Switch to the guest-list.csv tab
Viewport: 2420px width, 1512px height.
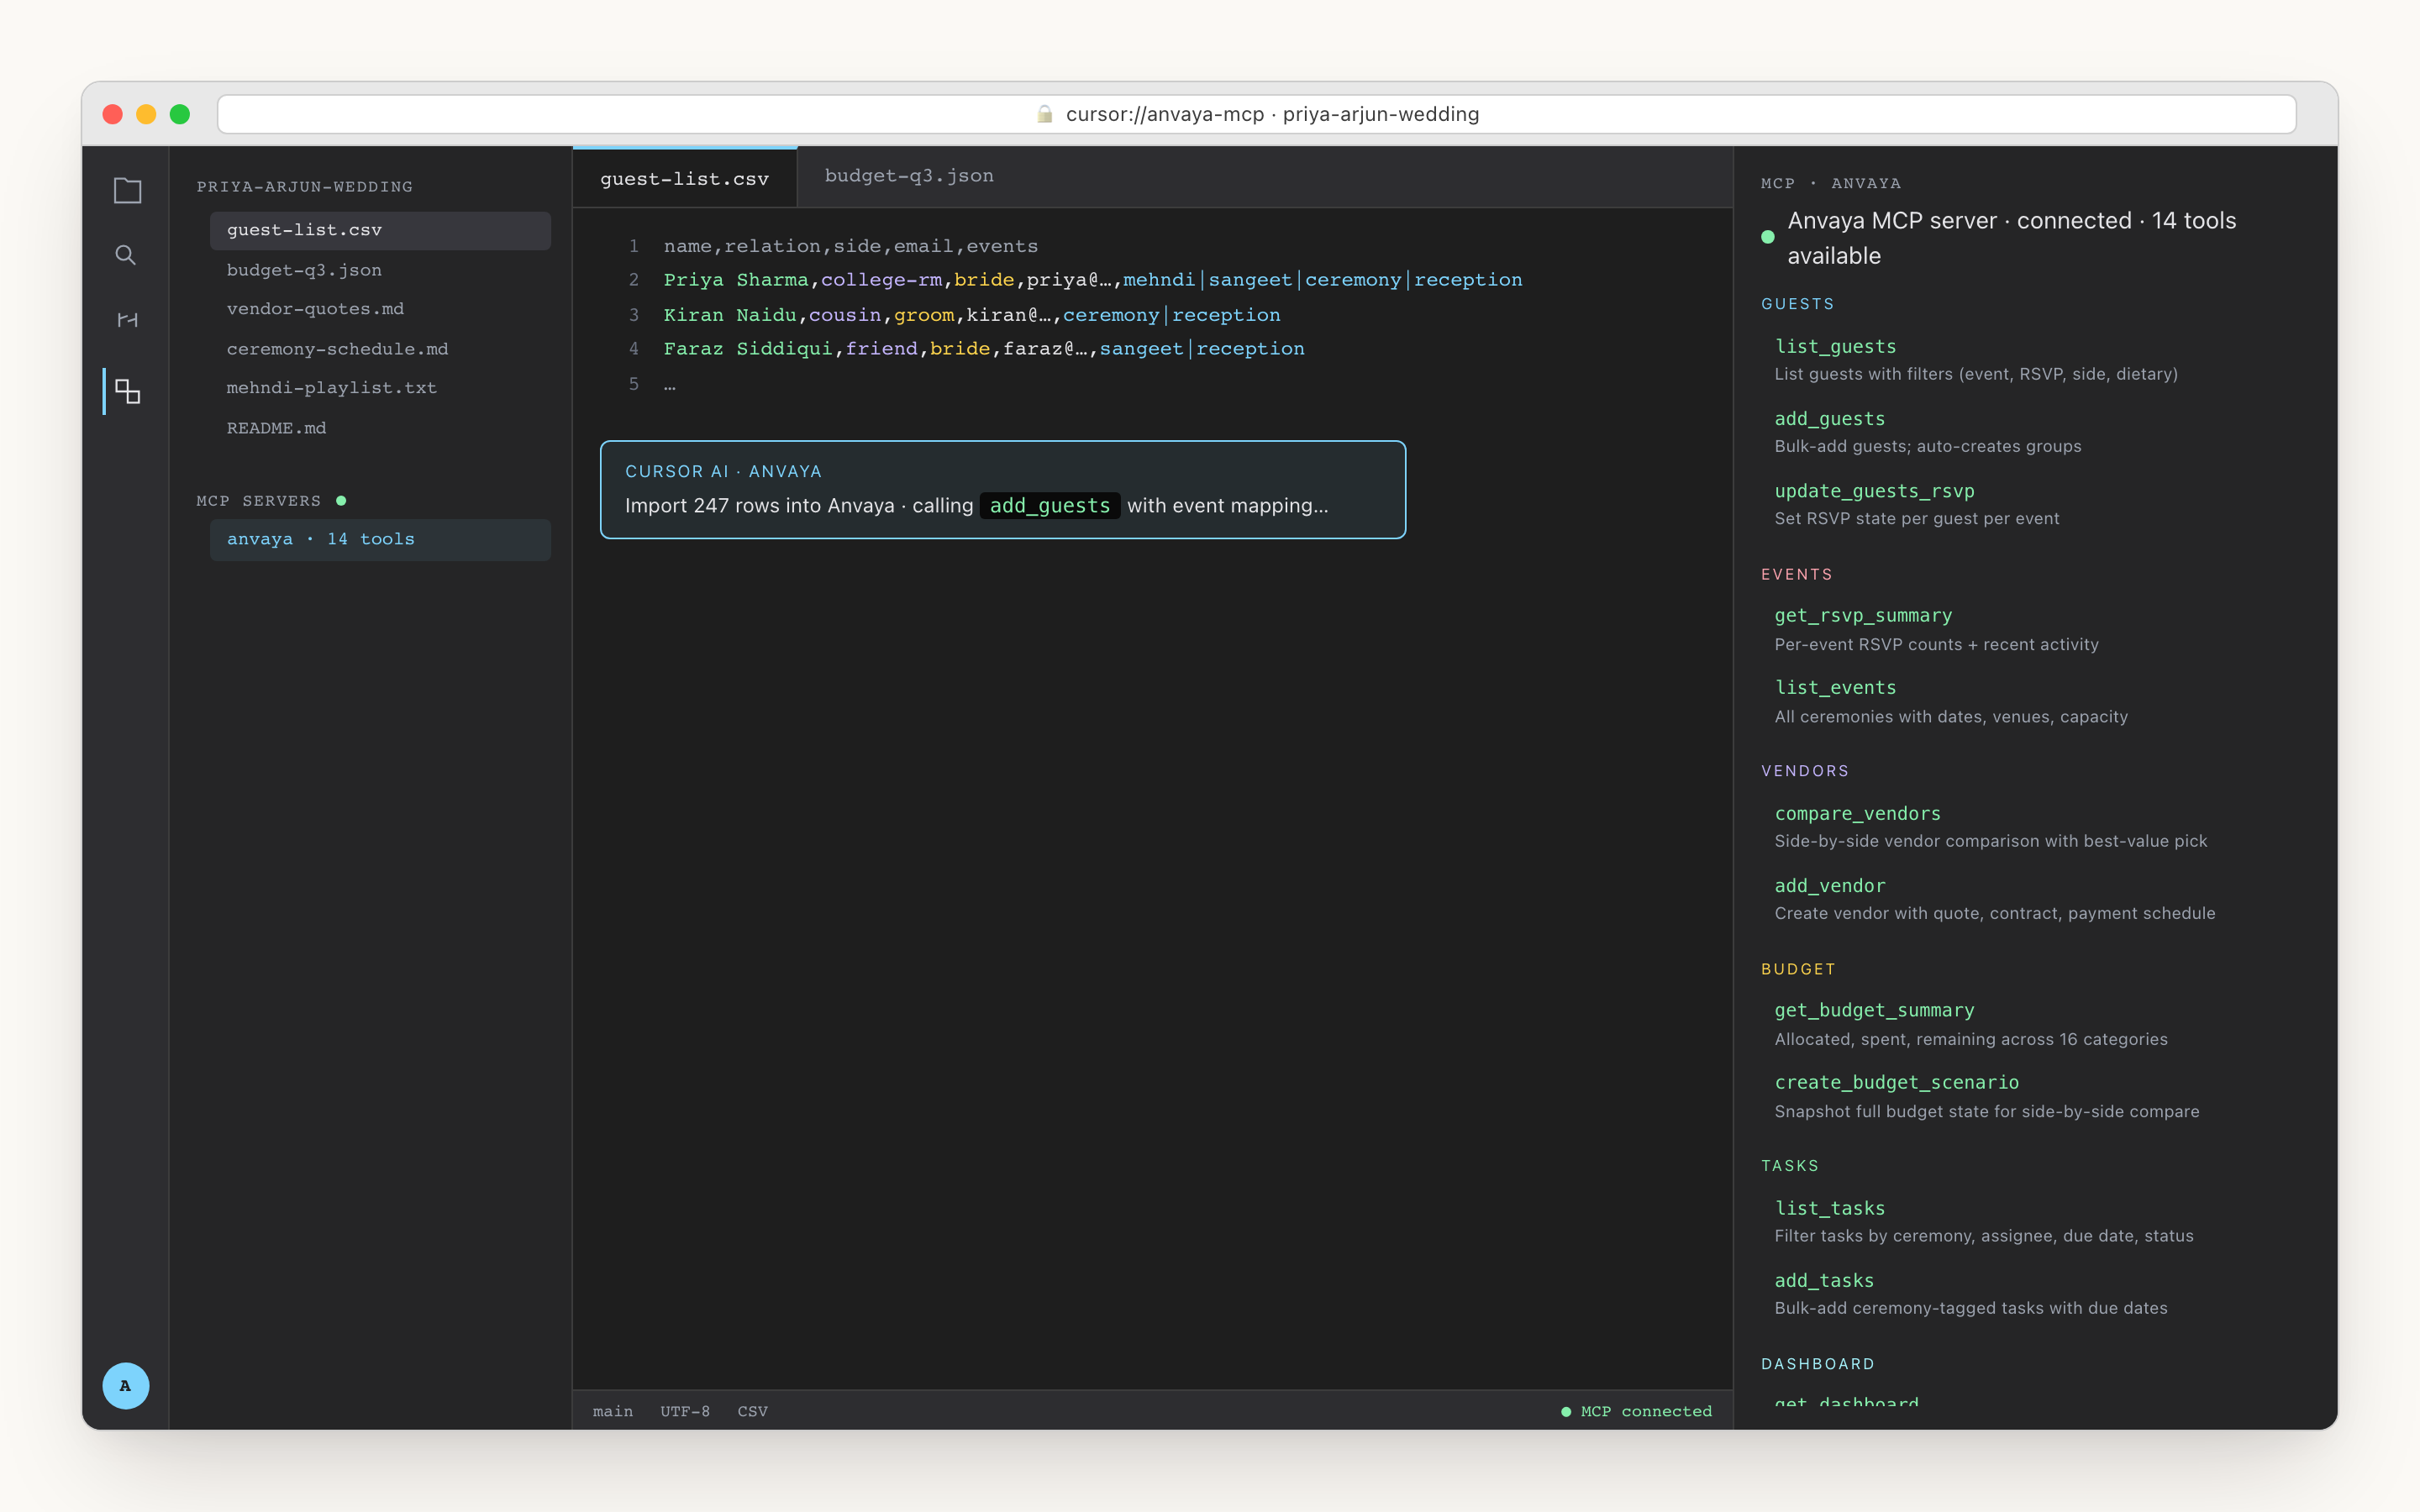pos(685,178)
